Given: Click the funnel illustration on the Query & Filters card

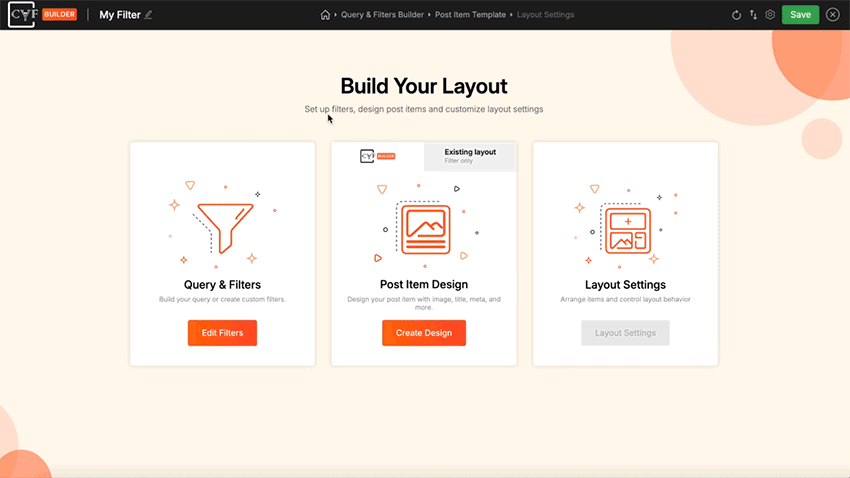Looking at the screenshot, I should [223, 225].
